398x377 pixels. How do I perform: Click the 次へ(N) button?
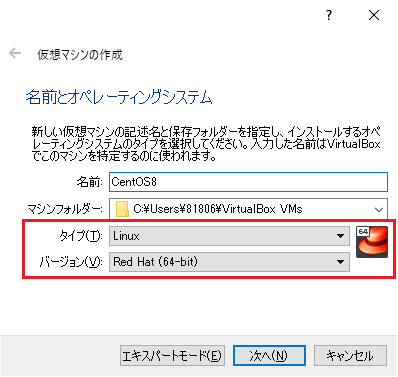pos(269,356)
